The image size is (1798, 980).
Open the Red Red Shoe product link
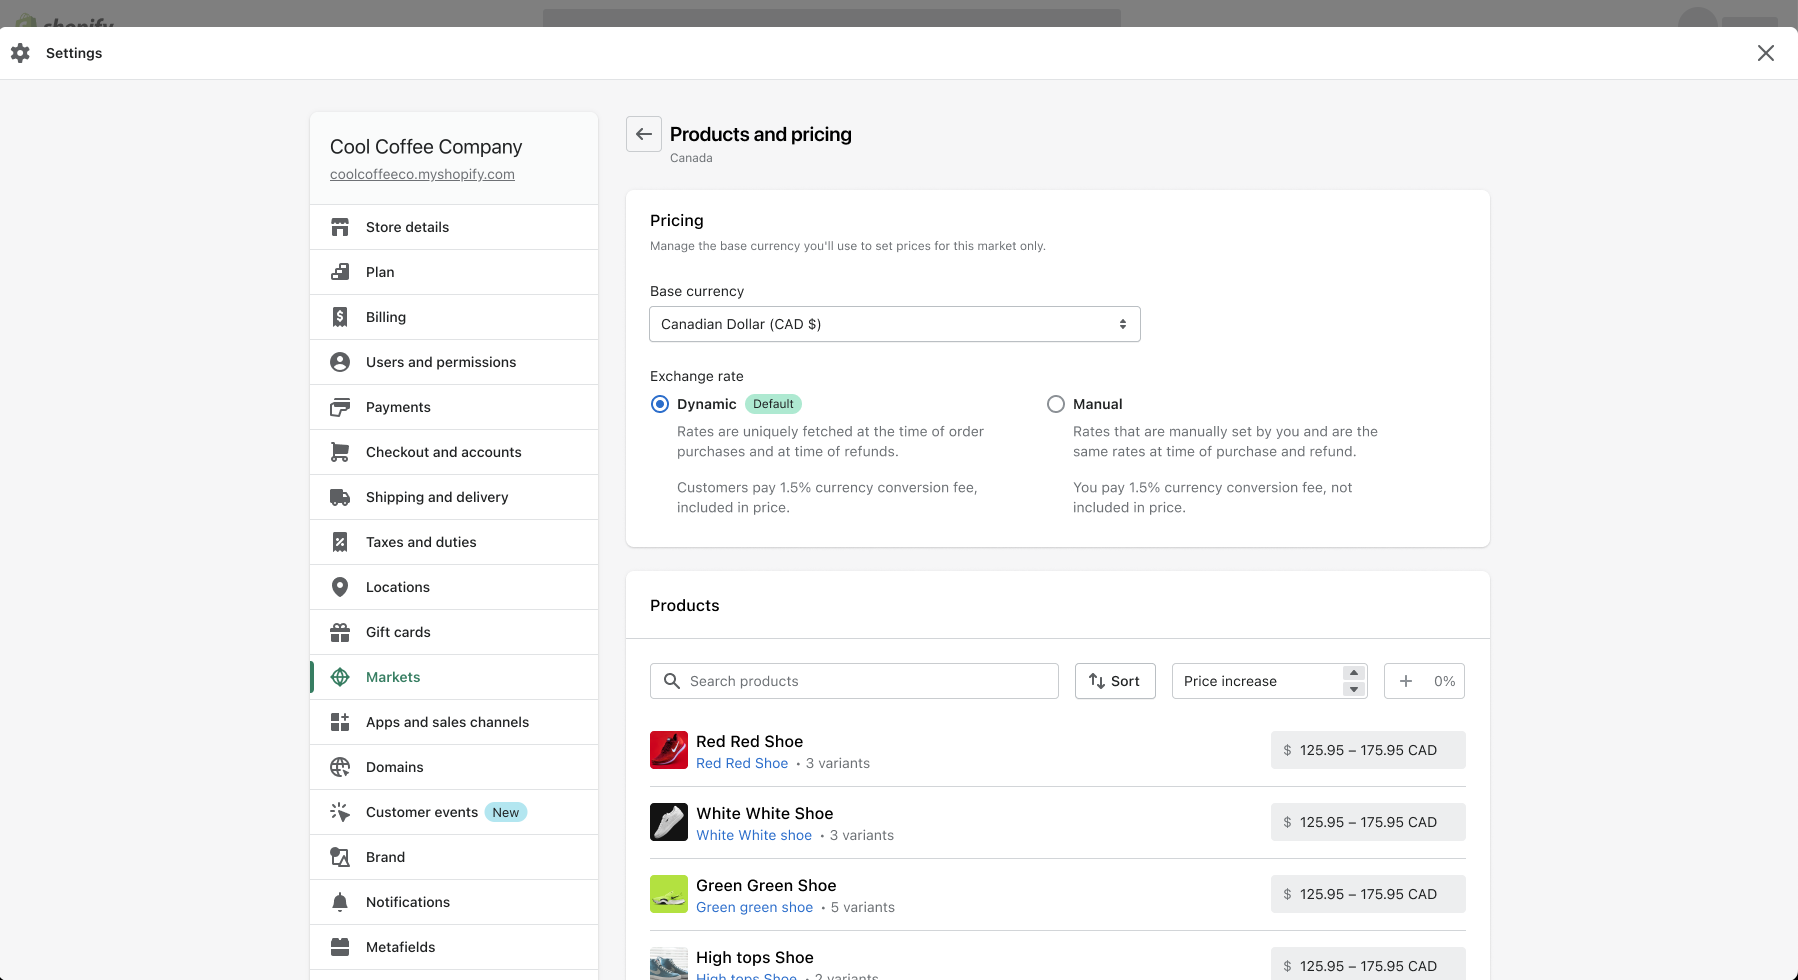[x=742, y=763]
